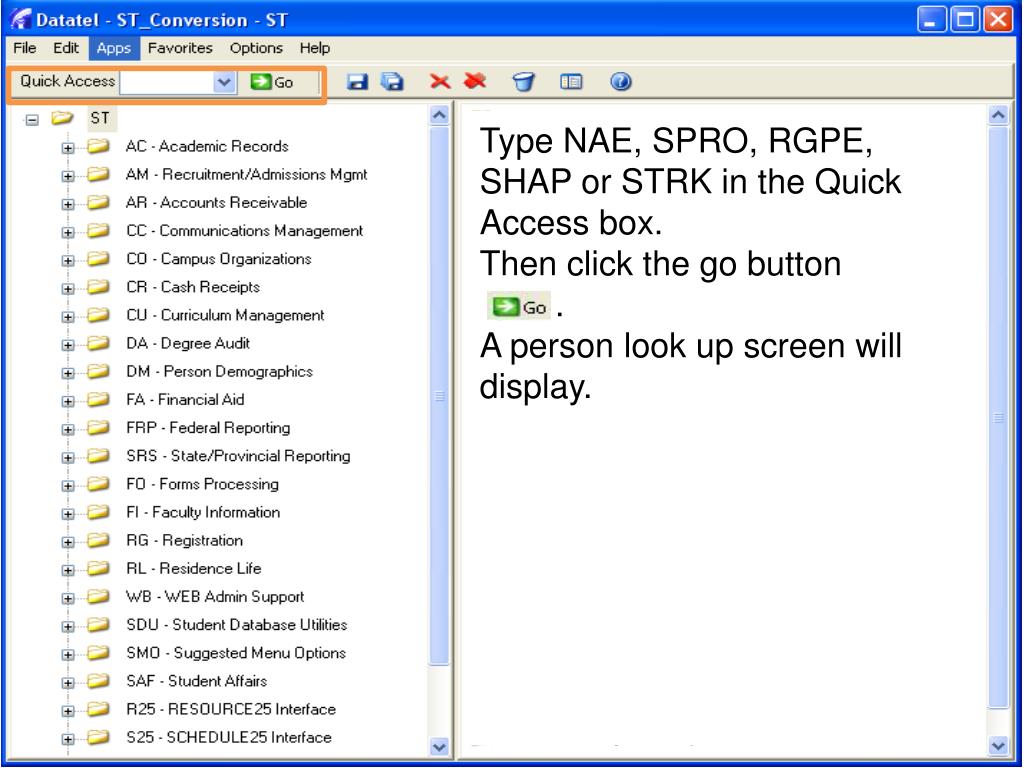Open the Help menu
Screen dimensions: 1024x768
click(x=315, y=48)
